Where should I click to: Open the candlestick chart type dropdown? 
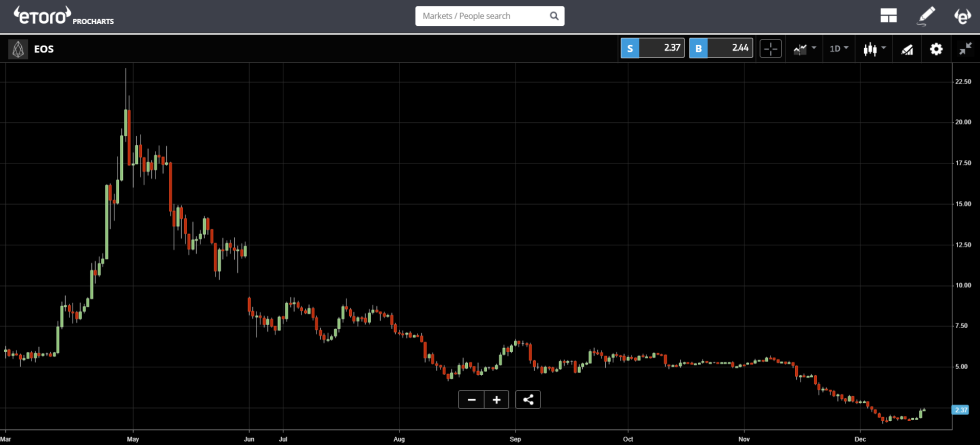(873, 49)
